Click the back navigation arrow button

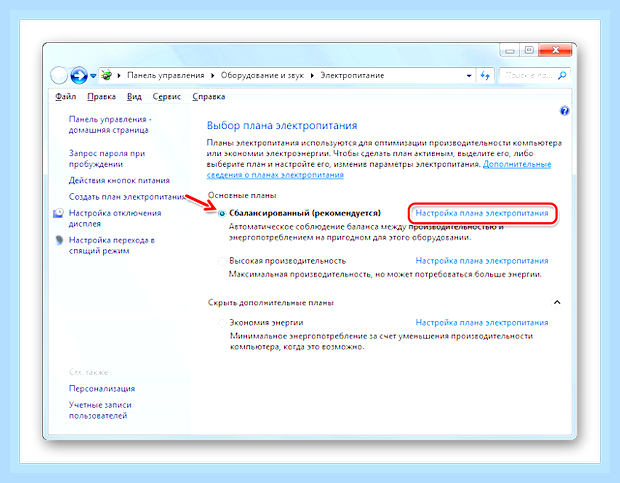click(x=59, y=75)
